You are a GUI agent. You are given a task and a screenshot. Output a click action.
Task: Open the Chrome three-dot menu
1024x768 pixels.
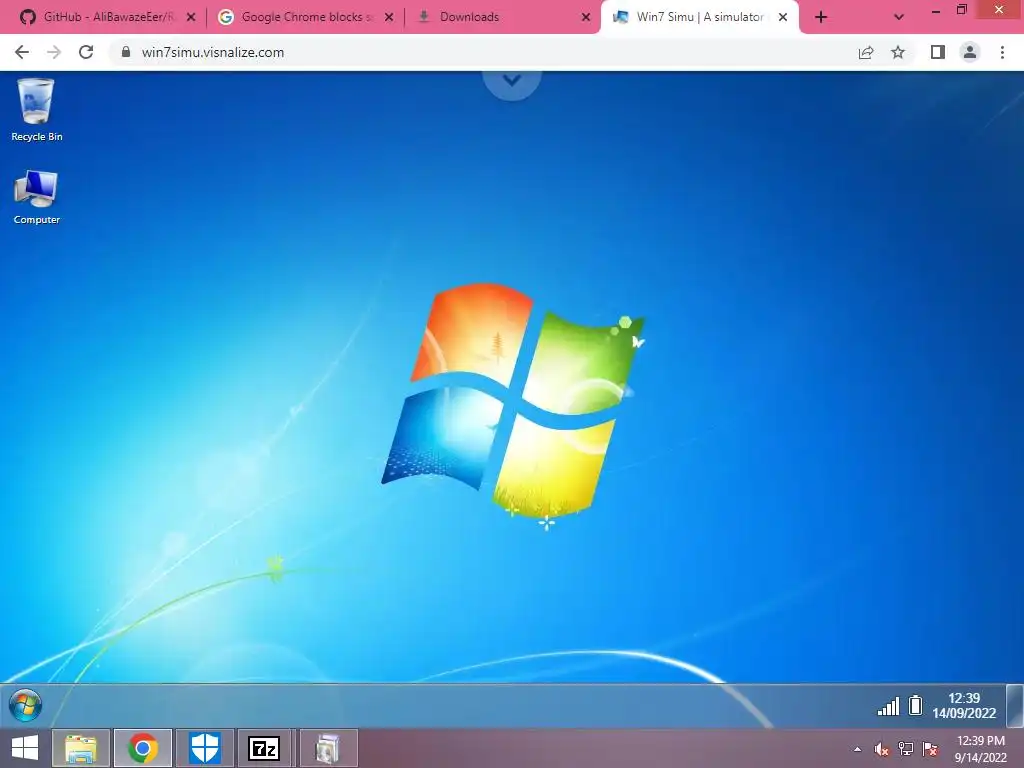coord(1002,52)
